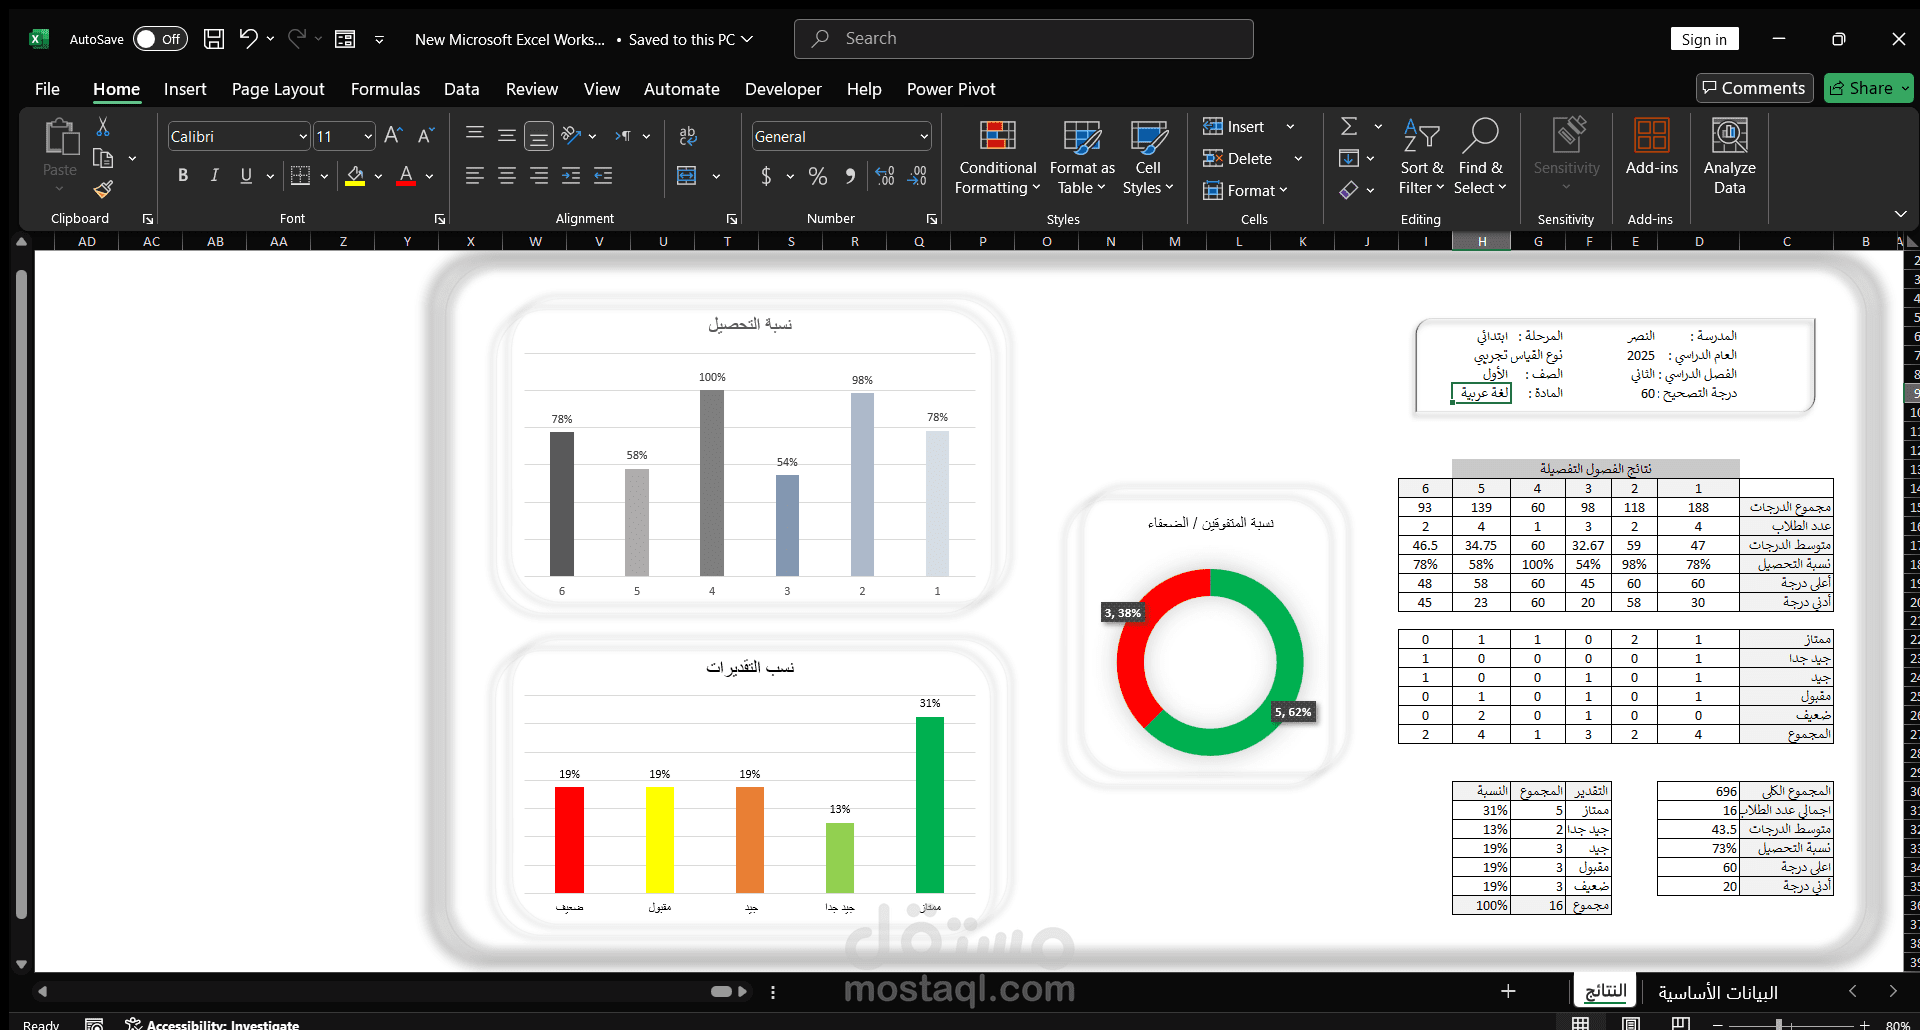Click the Undo arrow icon
This screenshot has height=1030, width=1920.
coord(248,38)
